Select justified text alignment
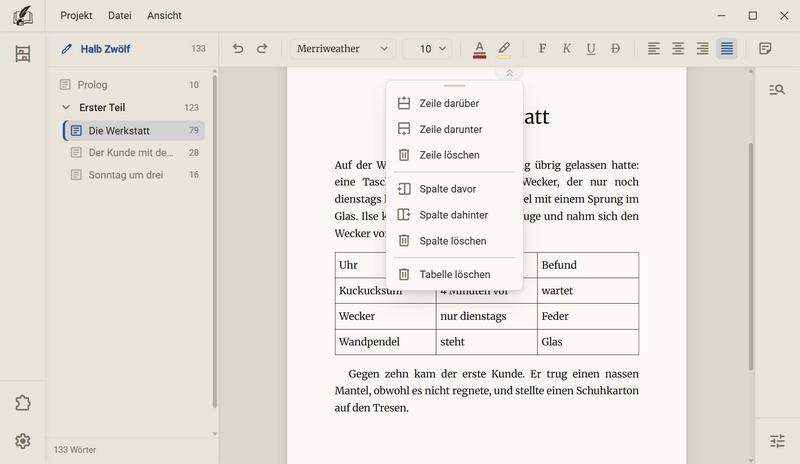The height and width of the screenshot is (464, 800). pos(727,48)
